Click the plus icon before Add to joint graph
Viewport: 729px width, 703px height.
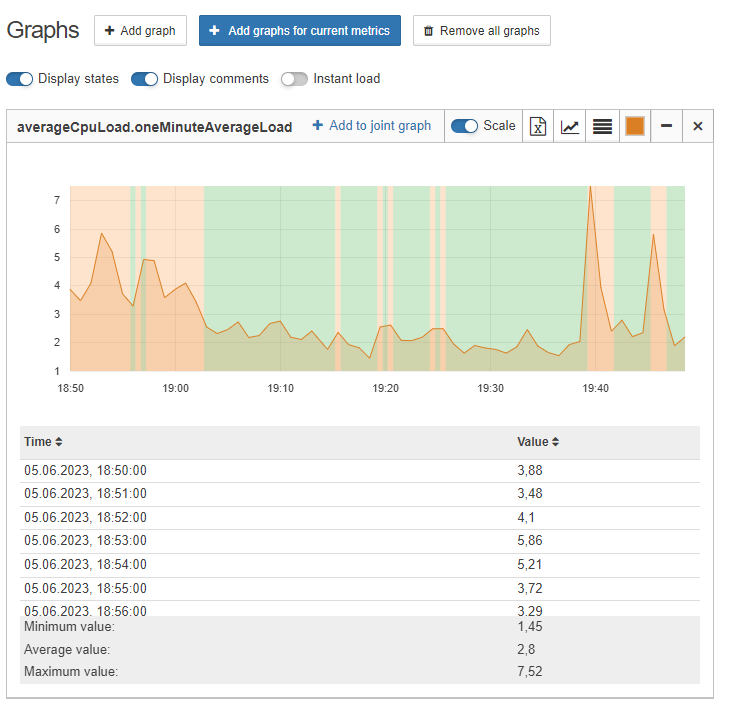pos(318,125)
